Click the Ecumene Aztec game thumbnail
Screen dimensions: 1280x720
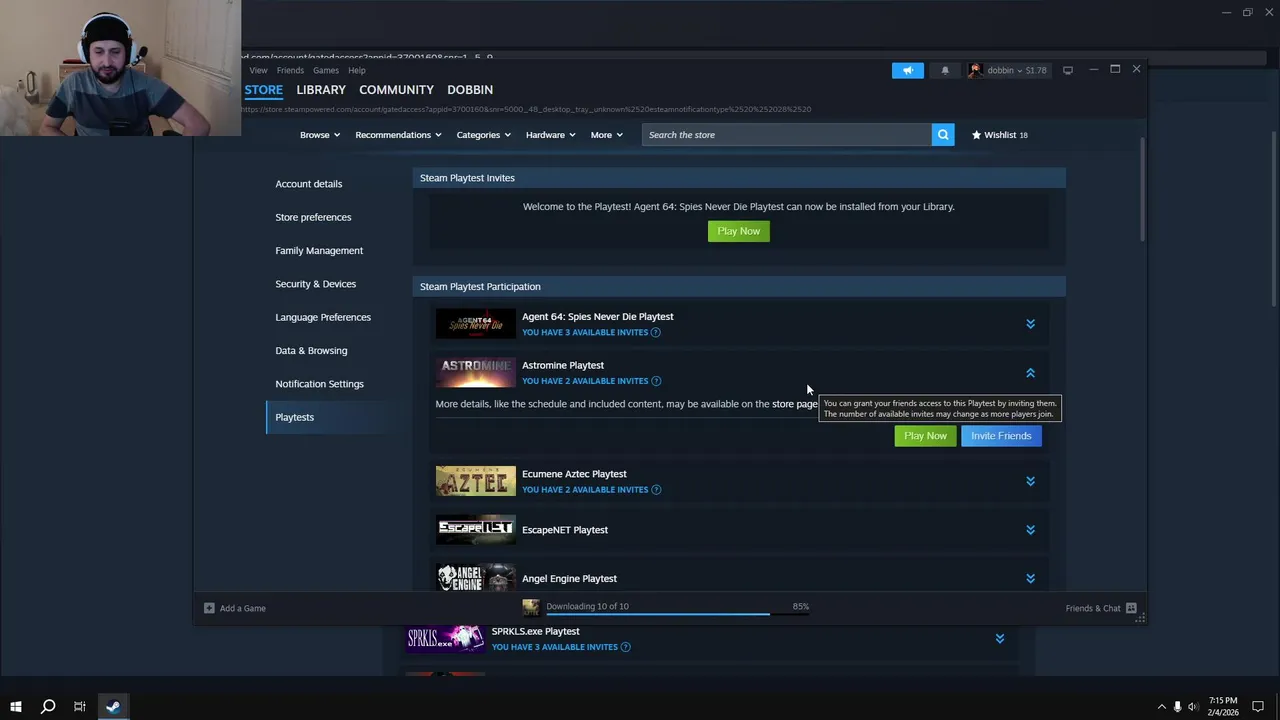[x=476, y=481]
